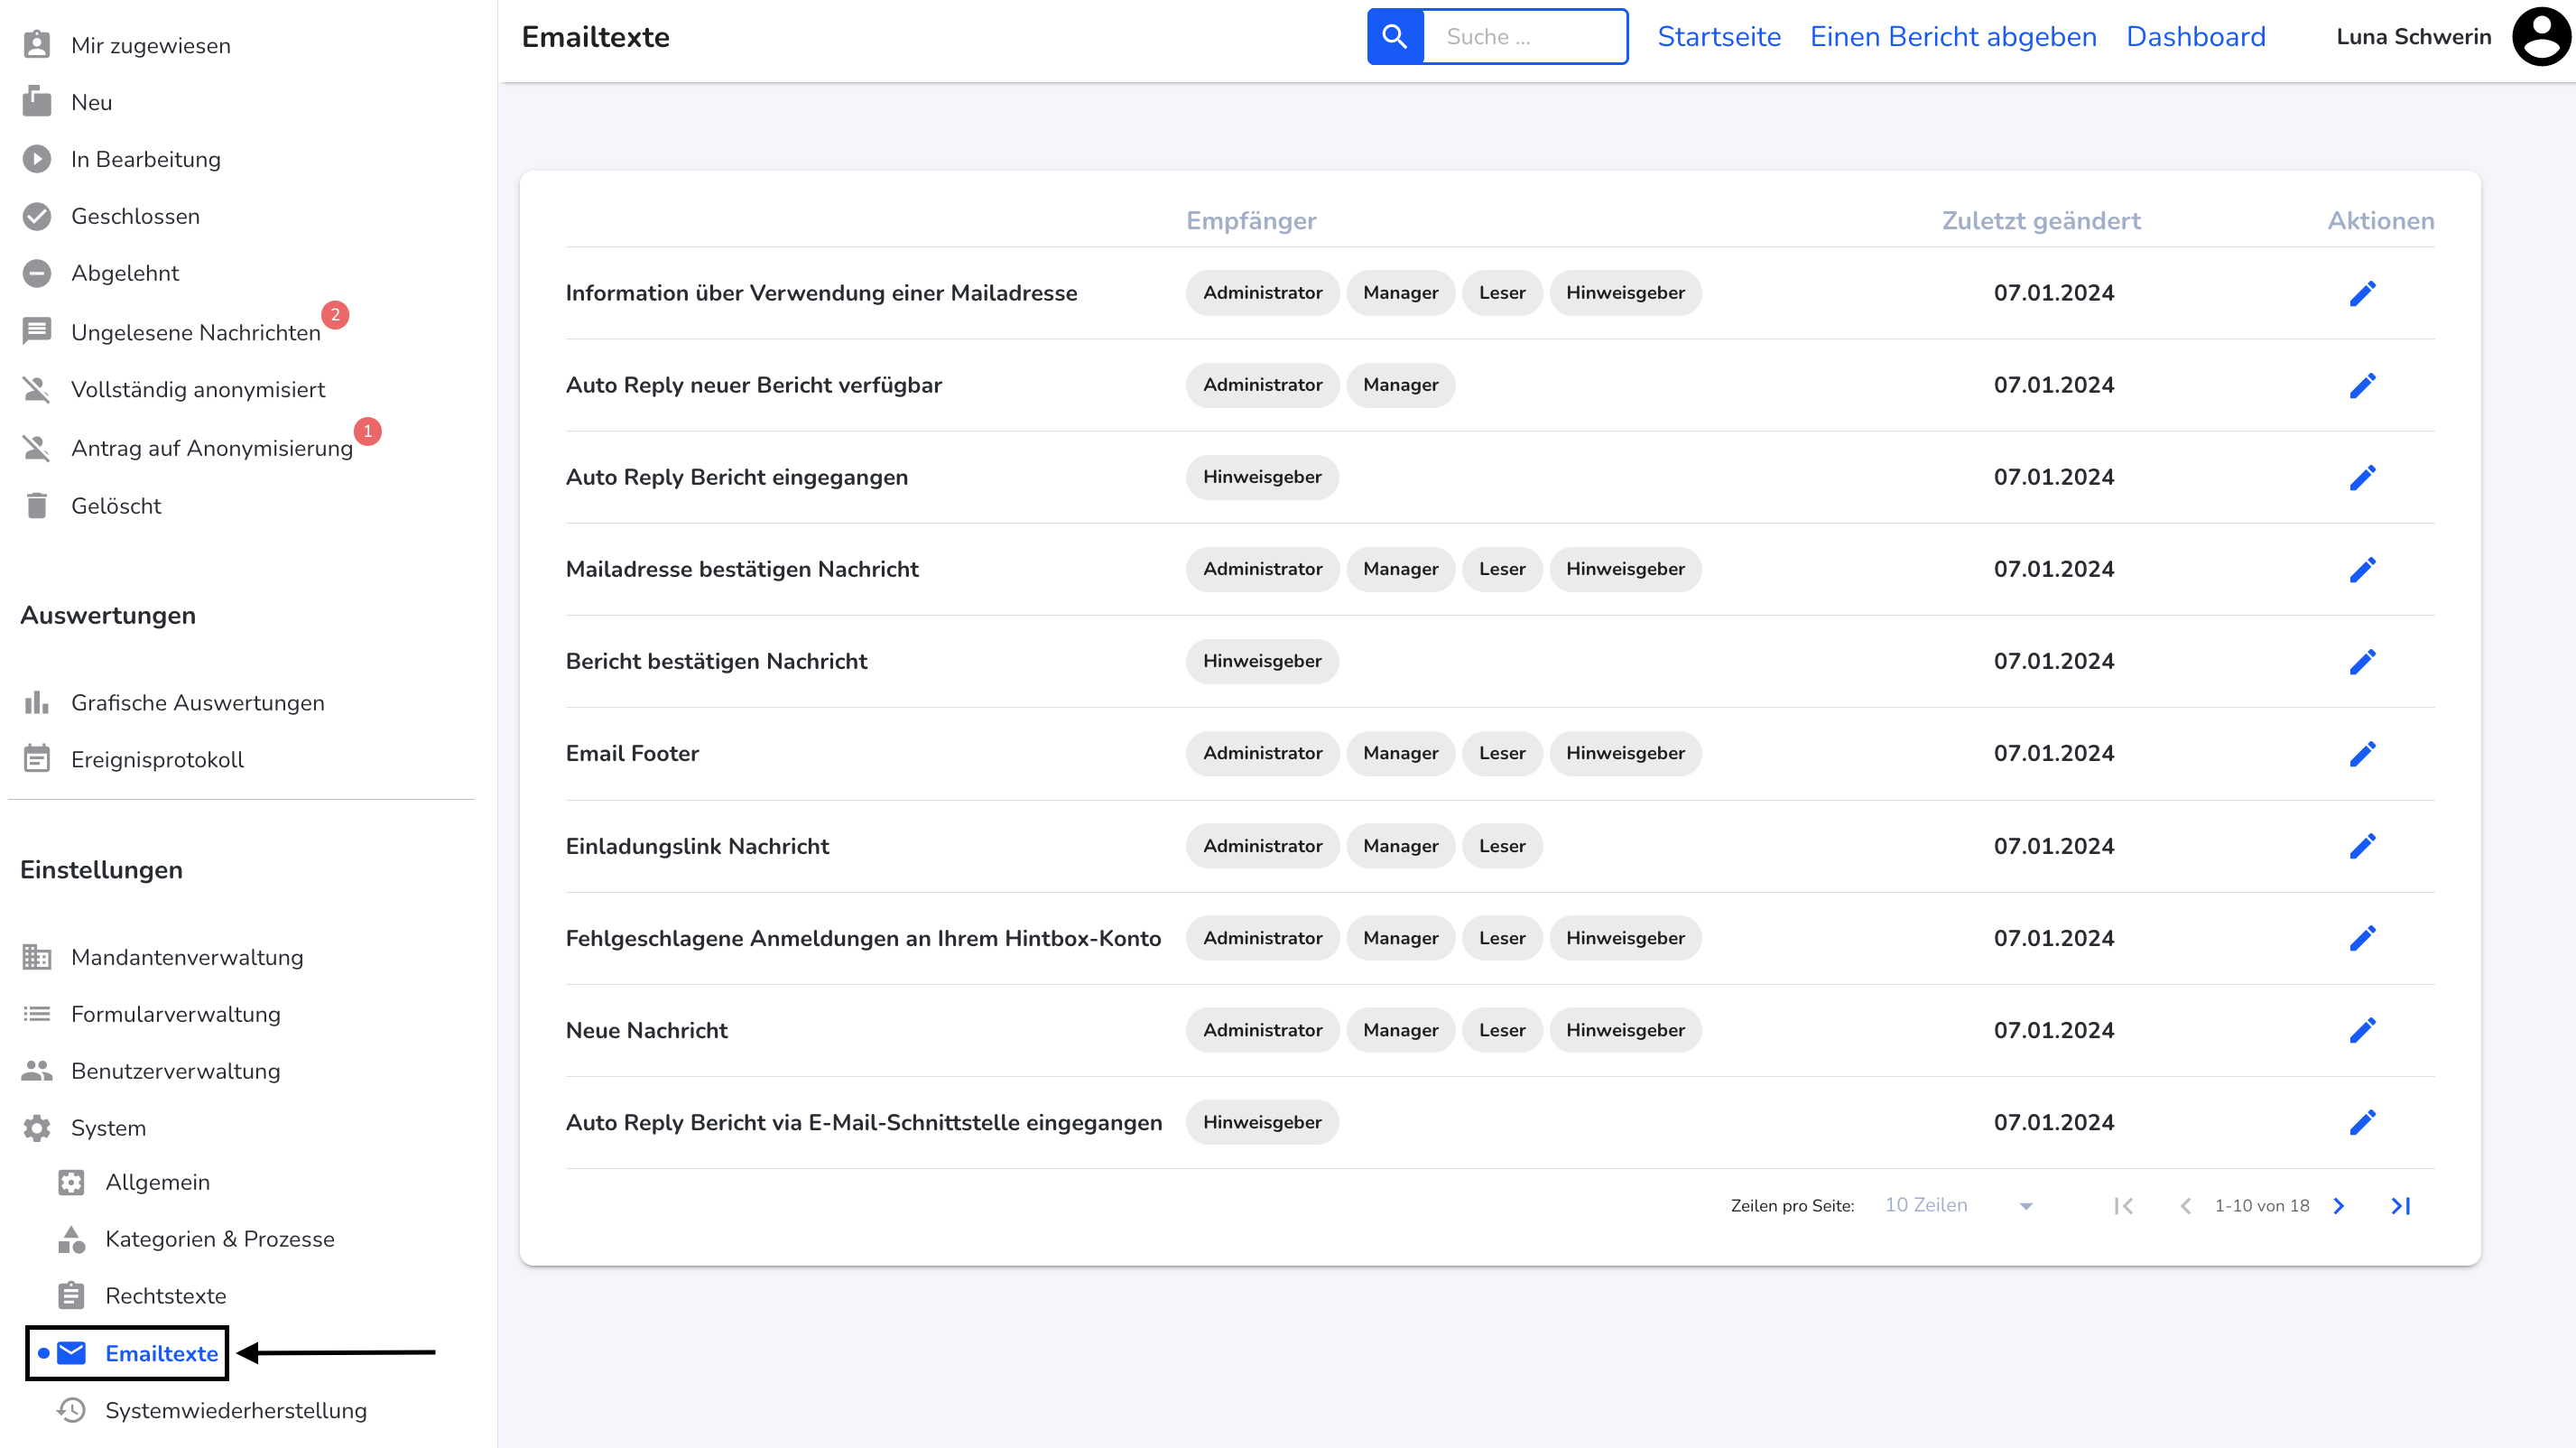The height and width of the screenshot is (1448, 2576).
Task: Open 'Systemwiederherstellung' under System
Action: [236, 1410]
